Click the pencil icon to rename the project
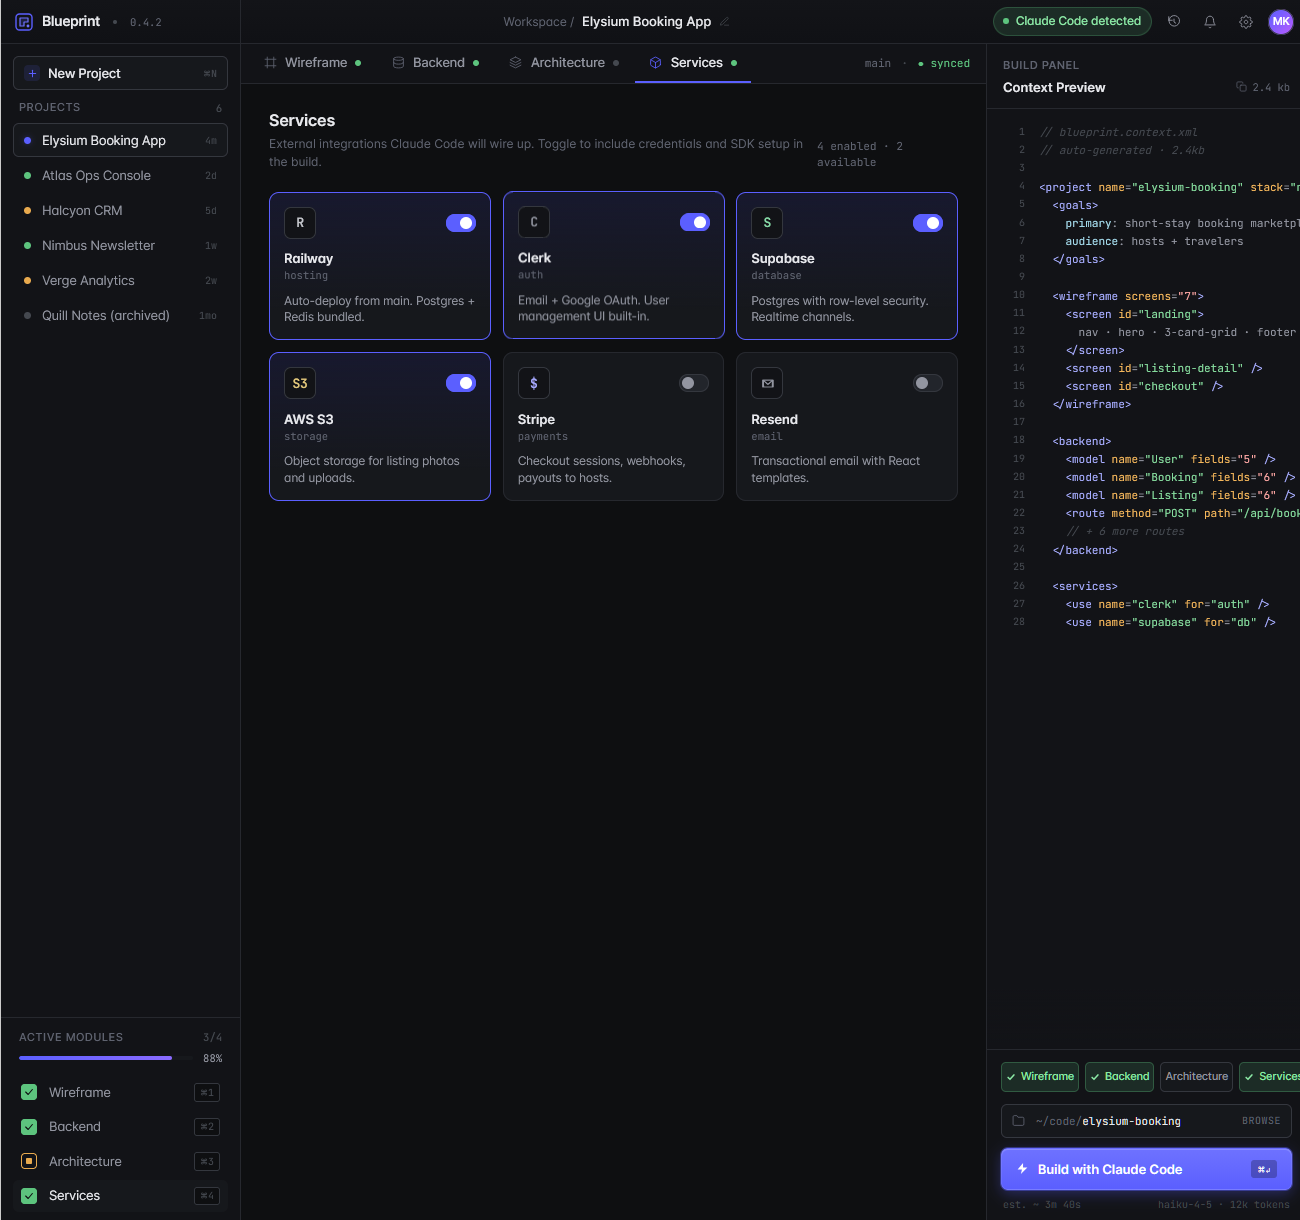The height and width of the screenshot is (1220, 1300). (x=725, y=22)
